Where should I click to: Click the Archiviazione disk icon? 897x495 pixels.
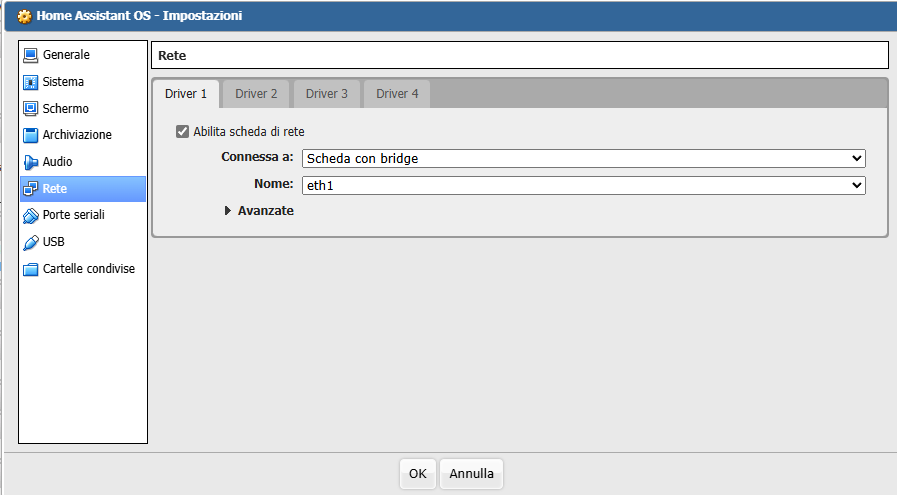pos(30,135)
